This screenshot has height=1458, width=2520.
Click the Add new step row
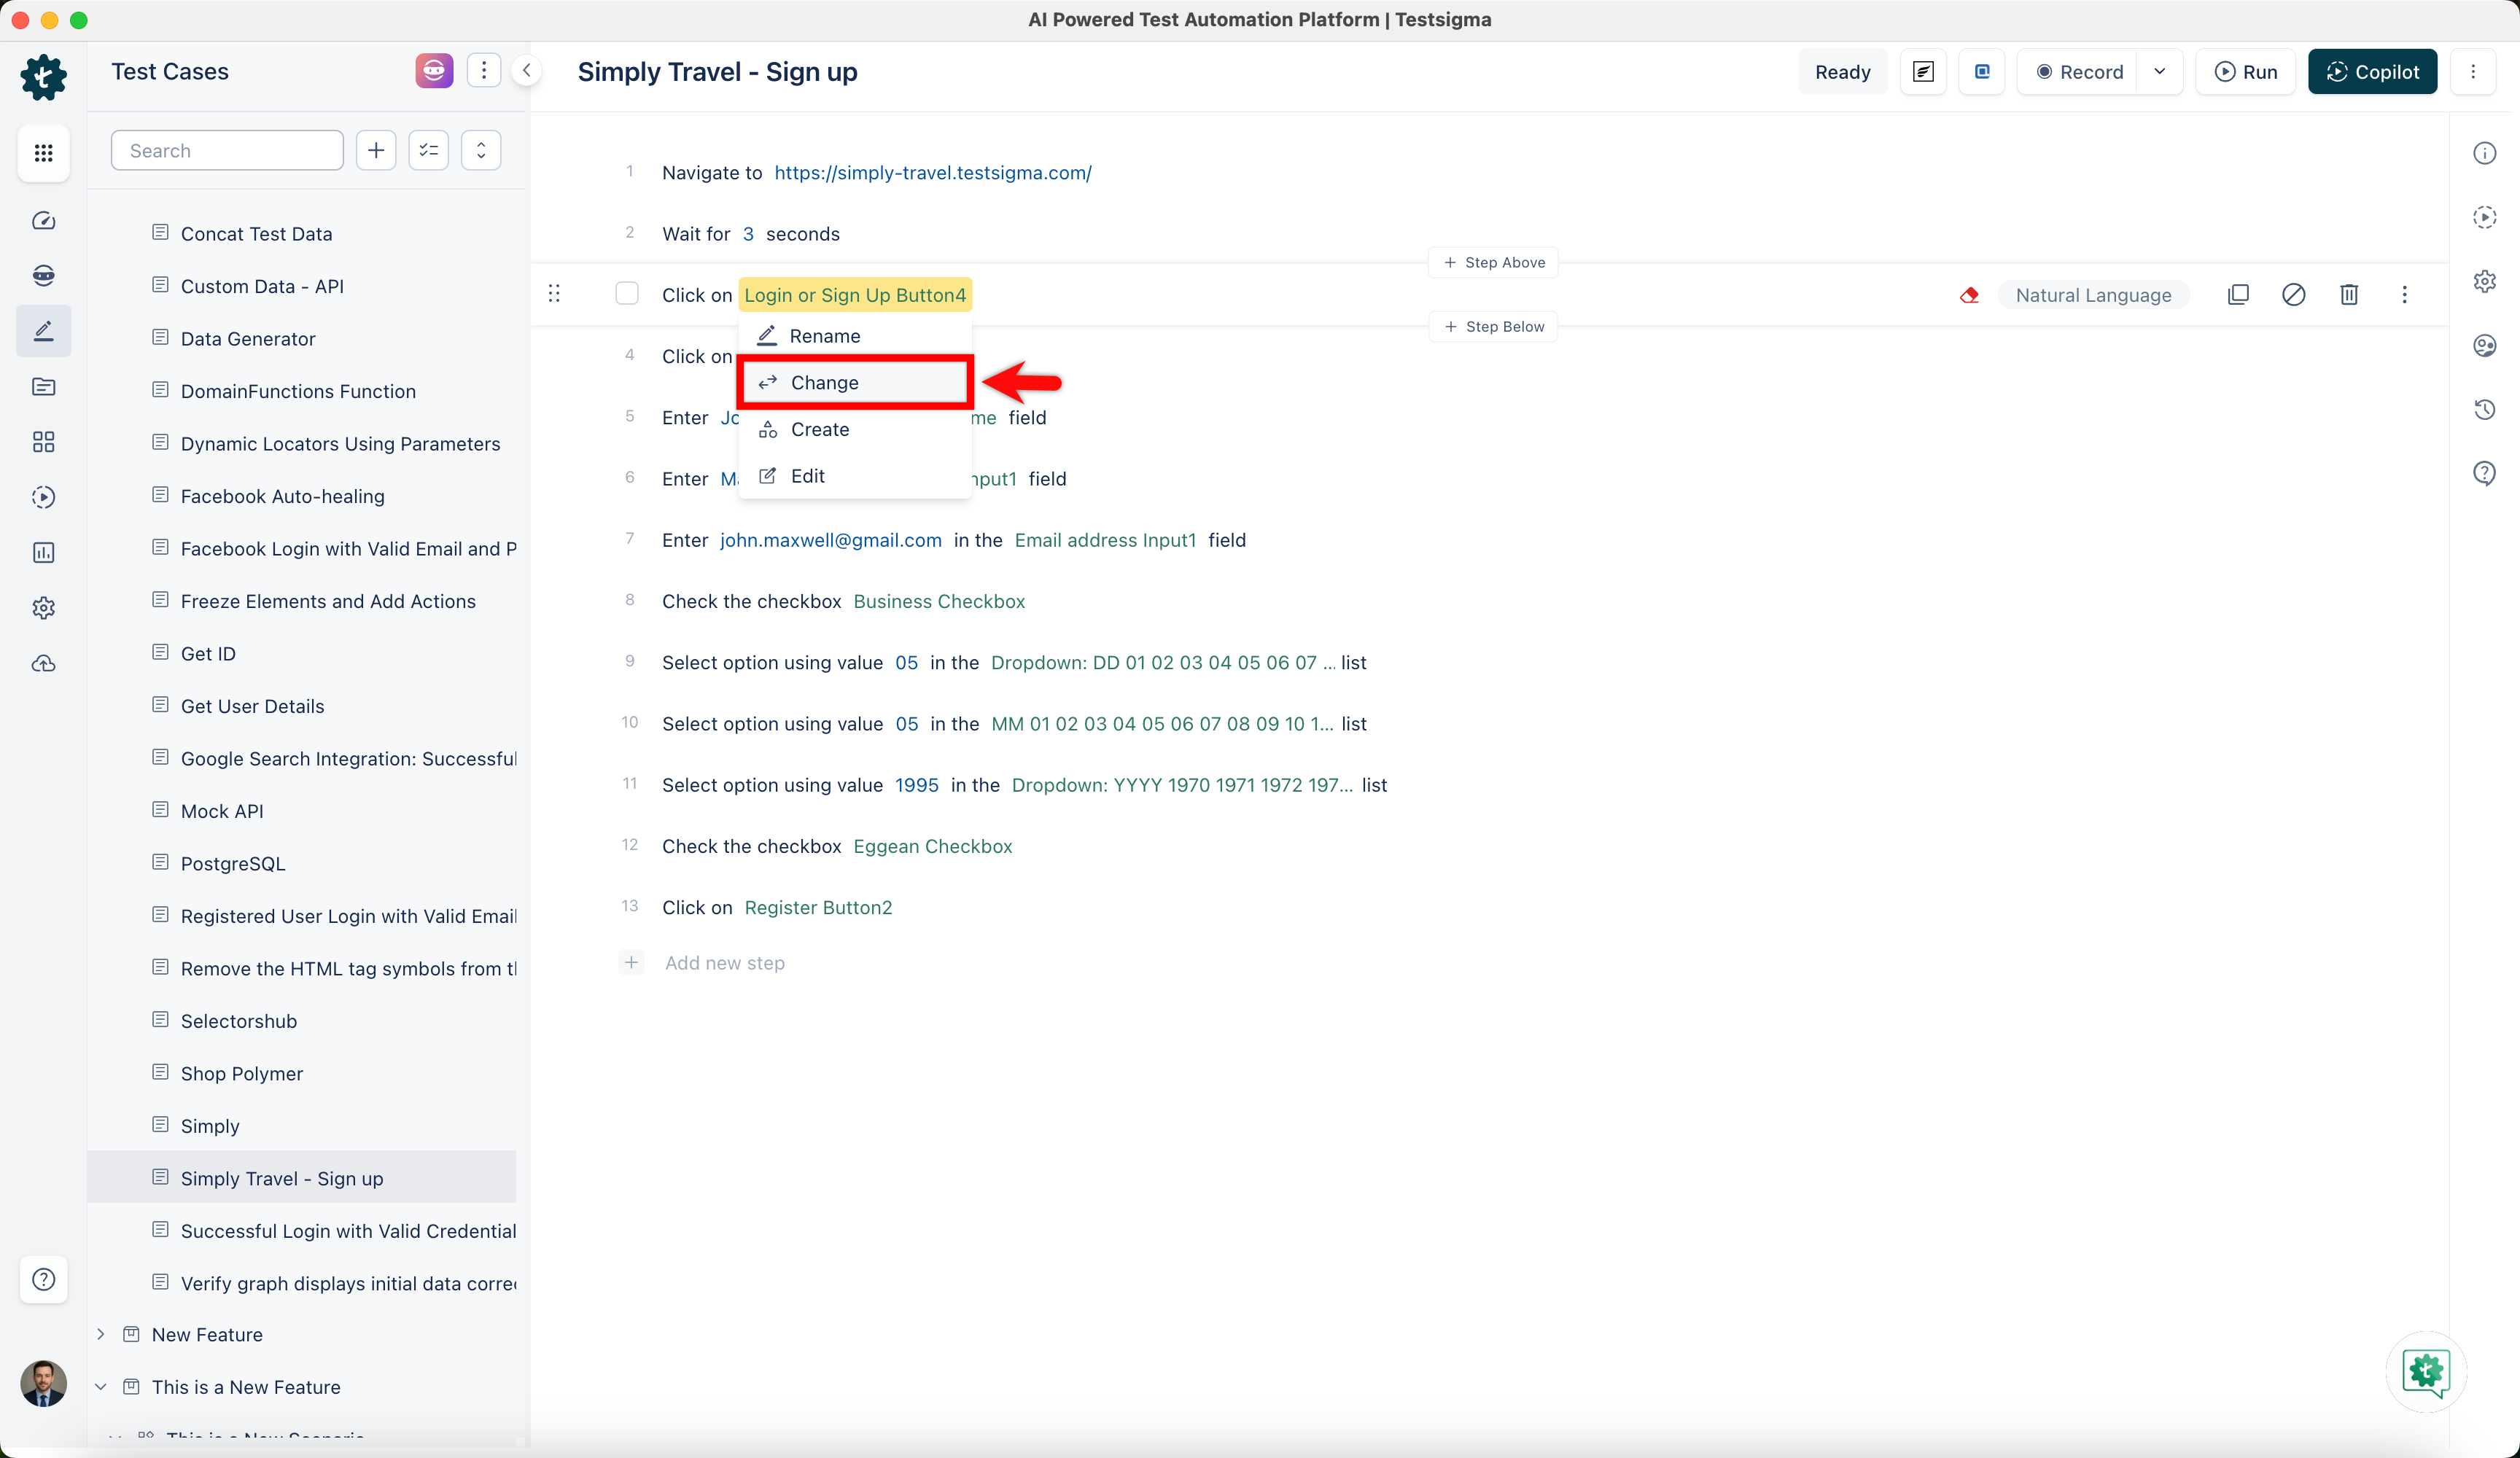(x=724, y=963)
